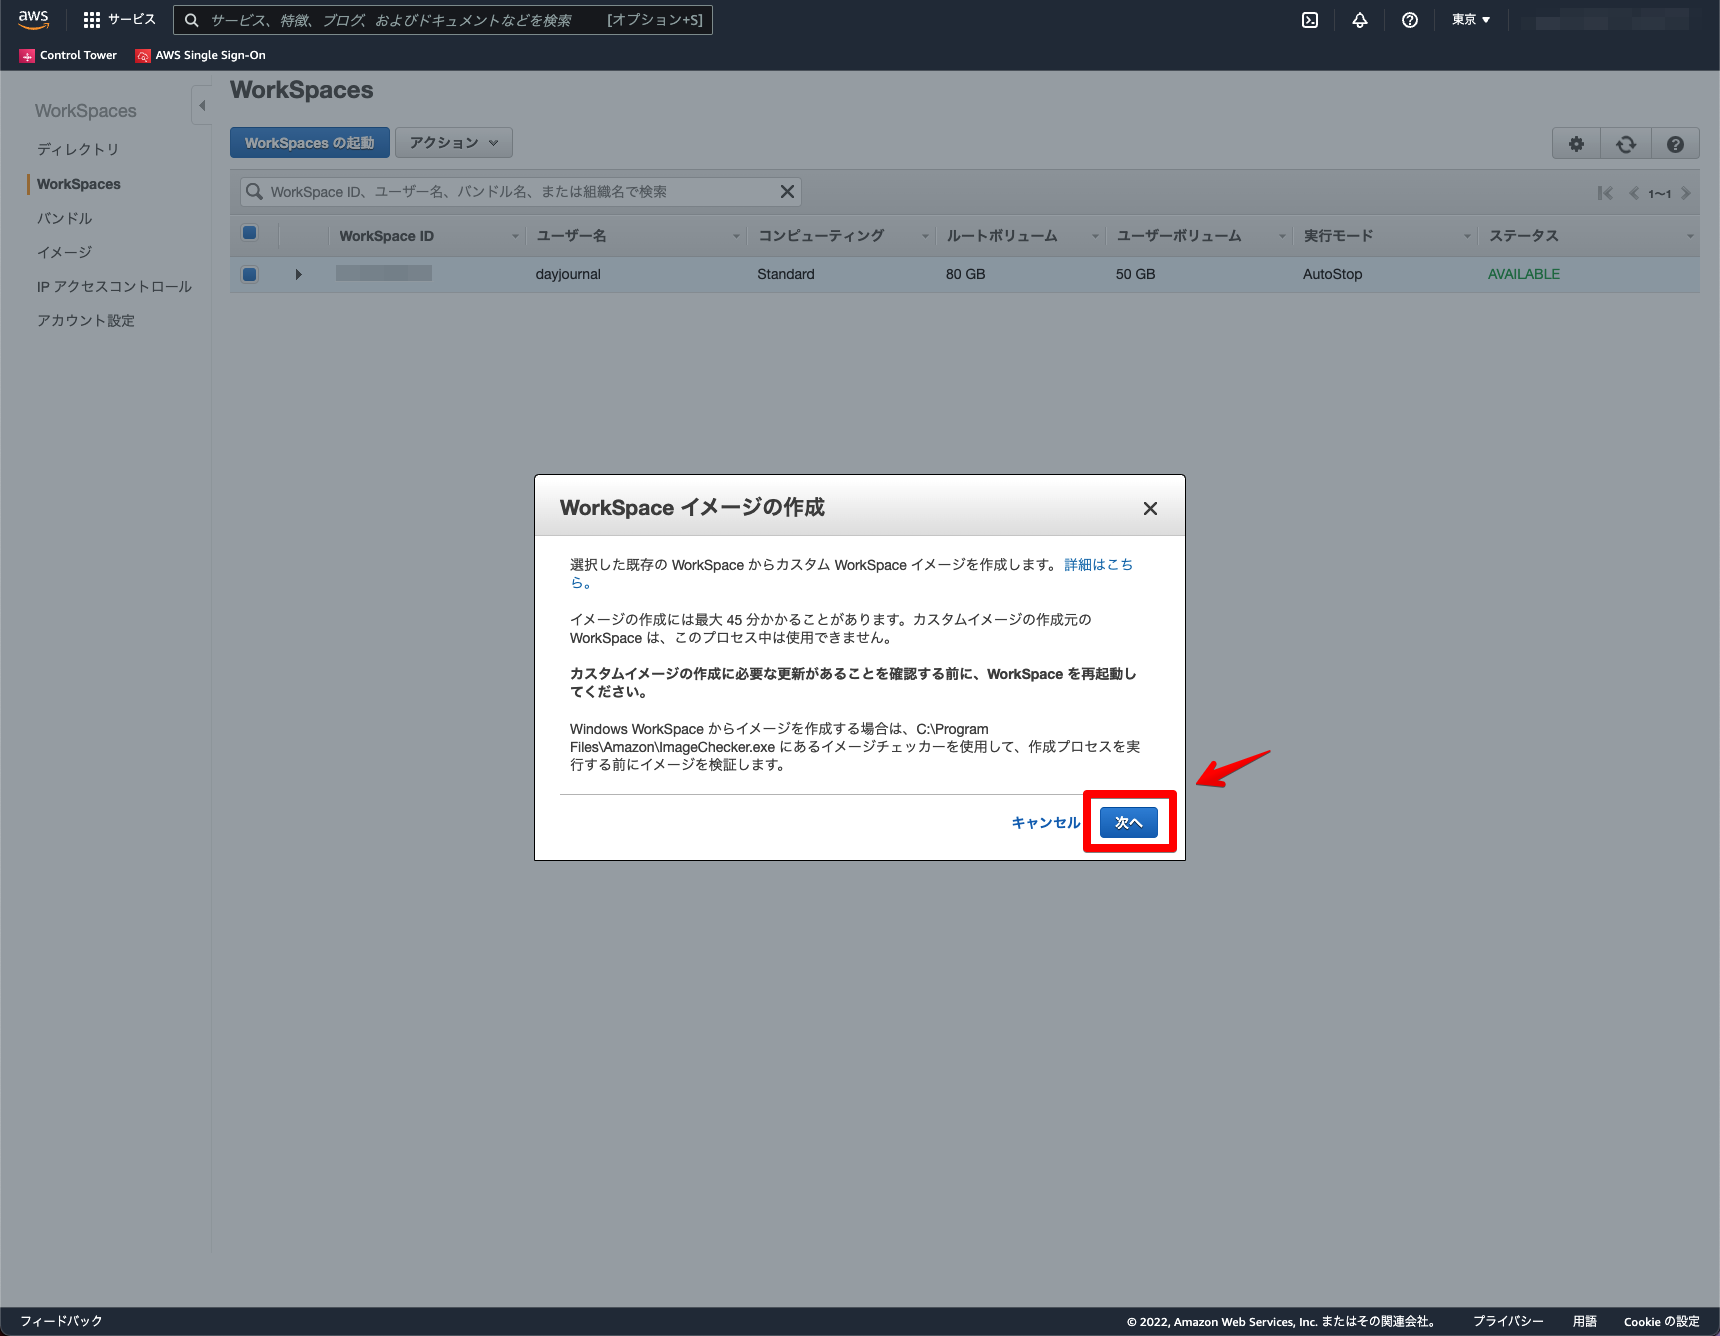Expand the dayjournal WorkSpace row details arrow
Image resolution: width=1720 pixels, height=1336 pixels.
click(298, 274)
